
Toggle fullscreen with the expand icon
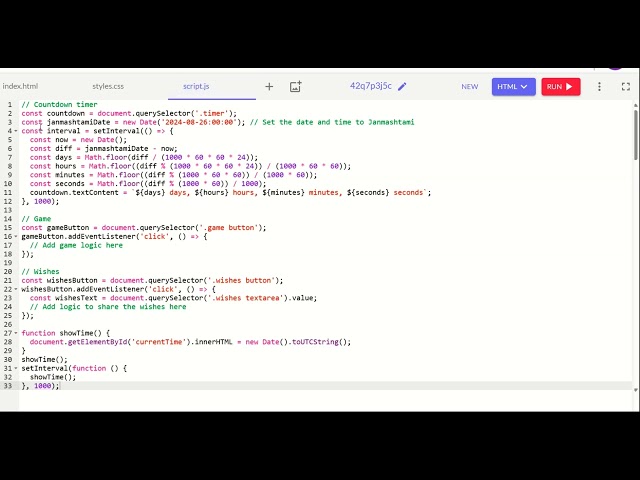pos(626,87)
